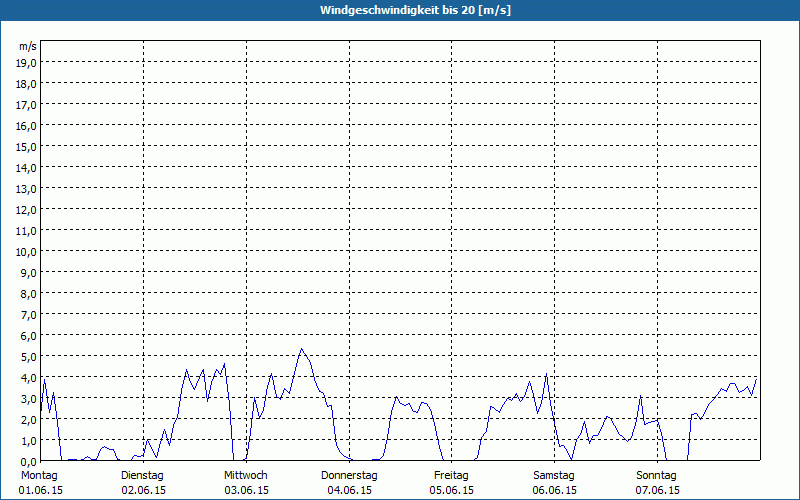
Task: Select the 9,0 y-axis label
Action: [x=30, y=272]
